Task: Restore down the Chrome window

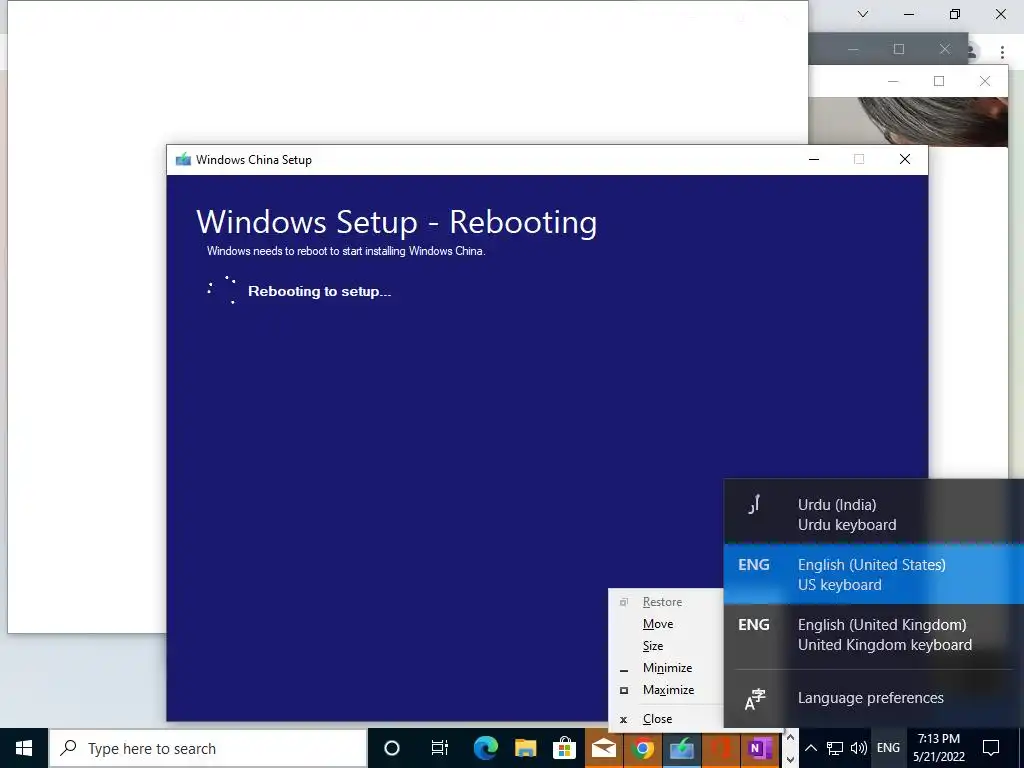Action: click(x=955, y=14)
